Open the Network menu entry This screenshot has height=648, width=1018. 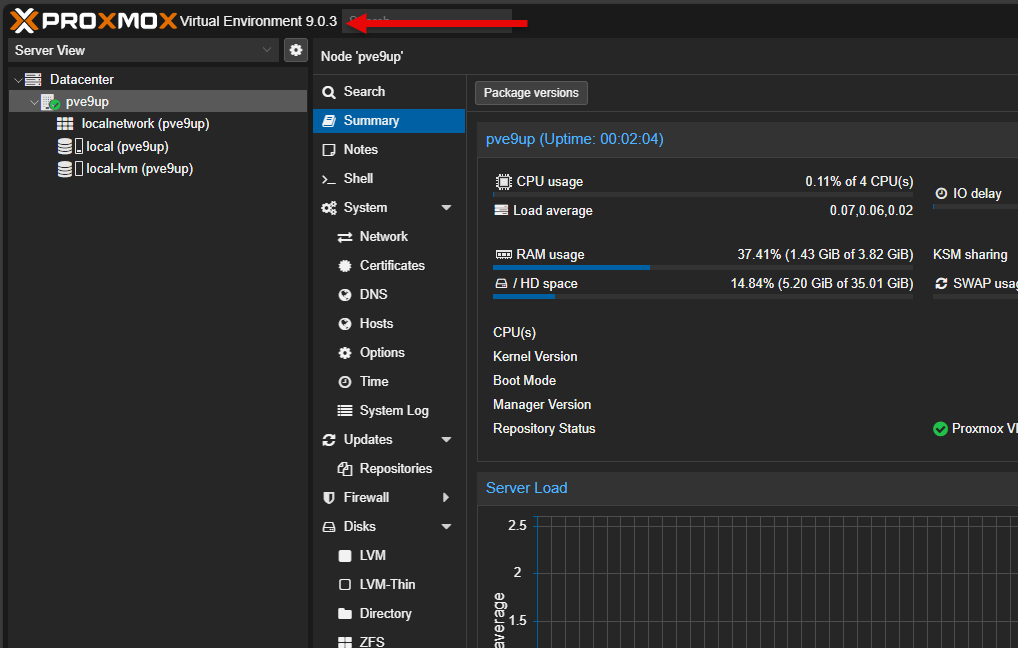(x=379, y=236)
